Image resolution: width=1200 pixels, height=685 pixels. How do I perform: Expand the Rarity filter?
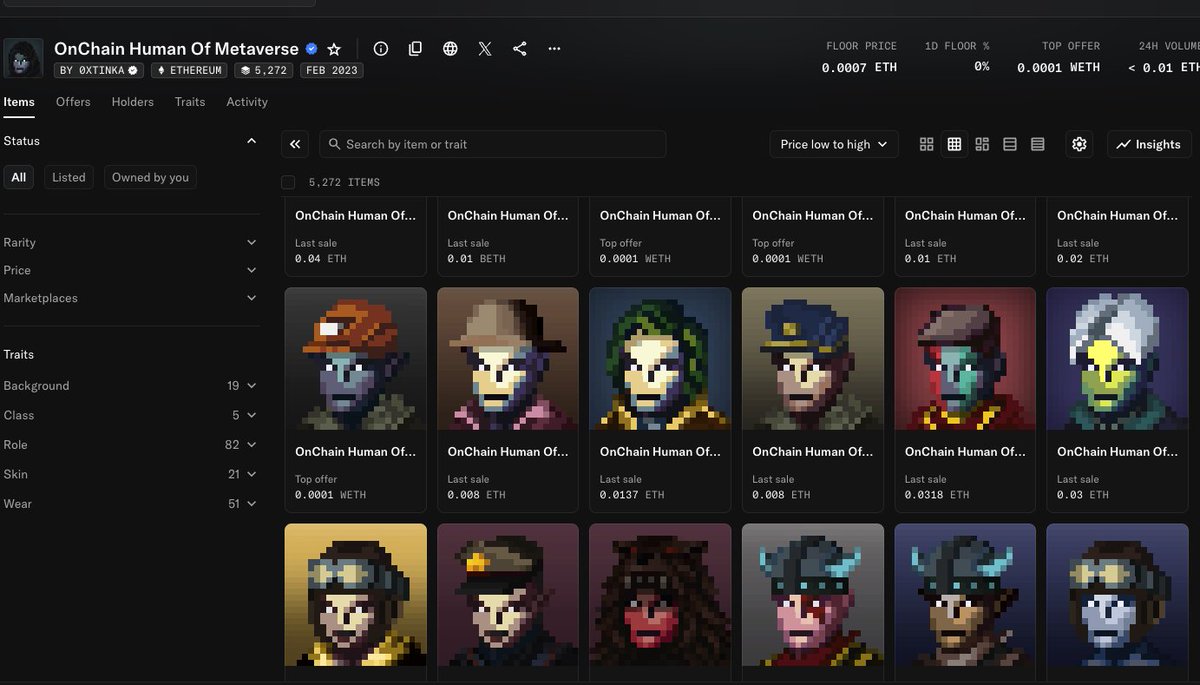[x=130, y=242]
